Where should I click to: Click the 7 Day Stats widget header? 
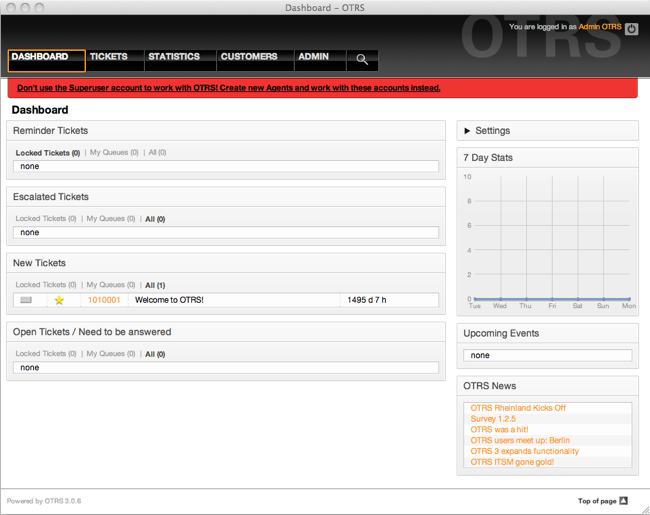(548, 158)
